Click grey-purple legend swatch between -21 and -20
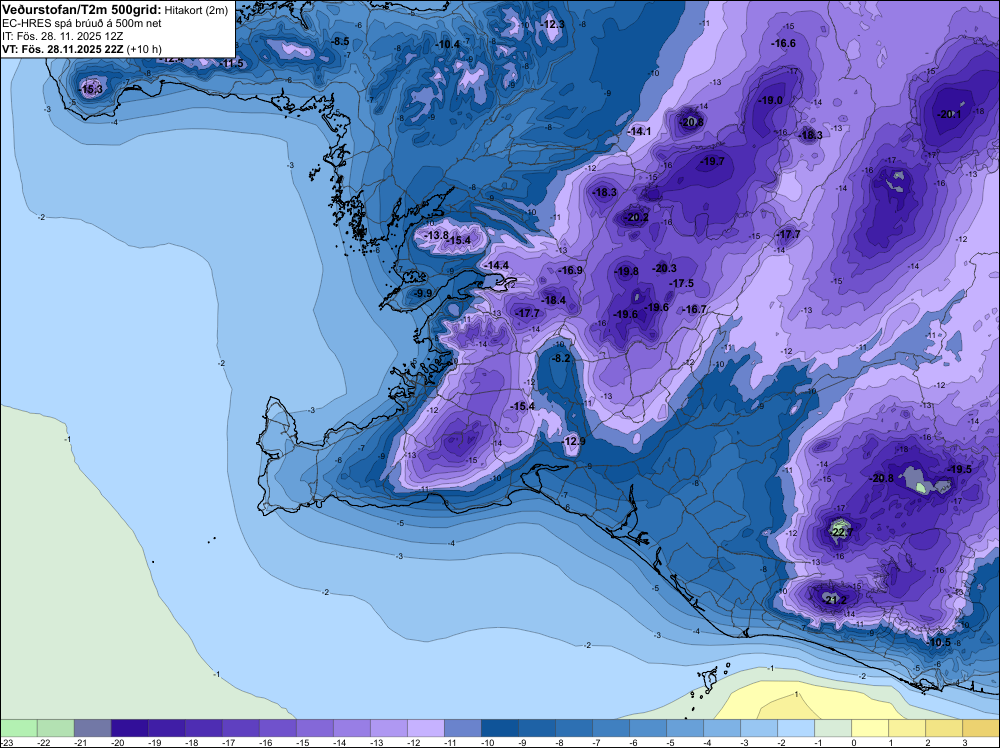The width and height of the screenshot is (1000, 748). tap(92, 728)
